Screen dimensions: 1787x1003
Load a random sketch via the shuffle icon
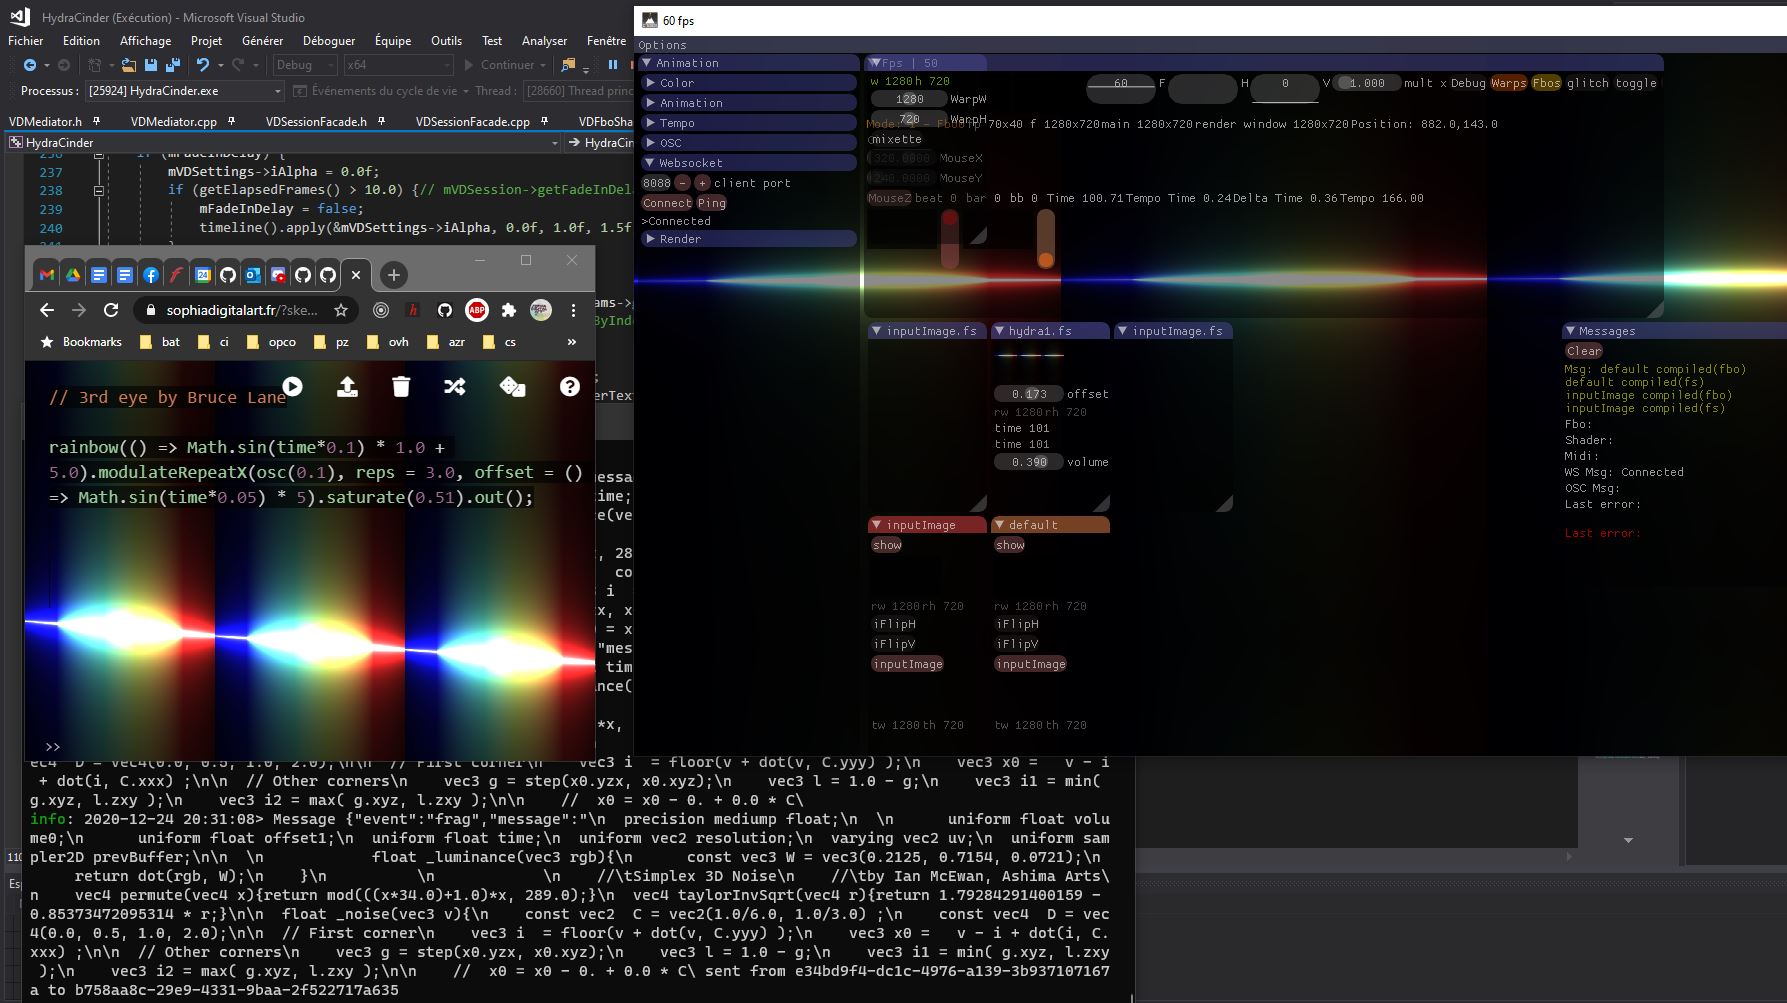[x=455, y=388]
